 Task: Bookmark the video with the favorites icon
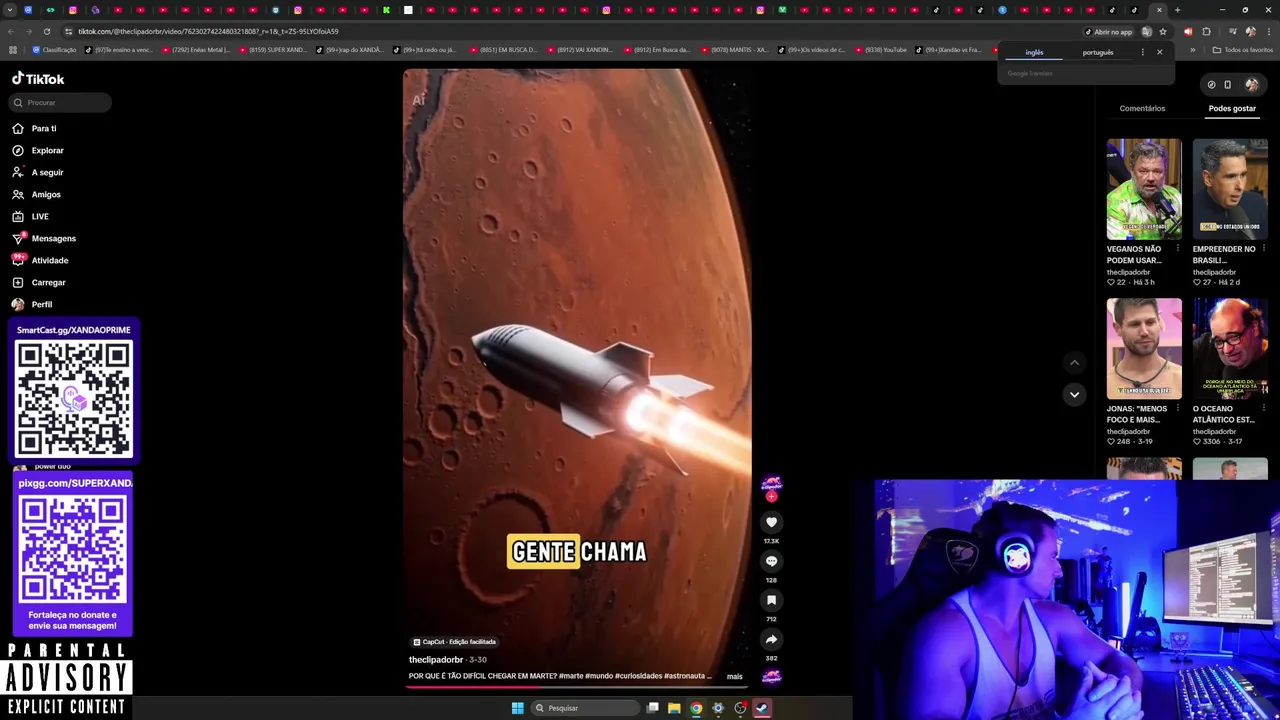[771, 600]
